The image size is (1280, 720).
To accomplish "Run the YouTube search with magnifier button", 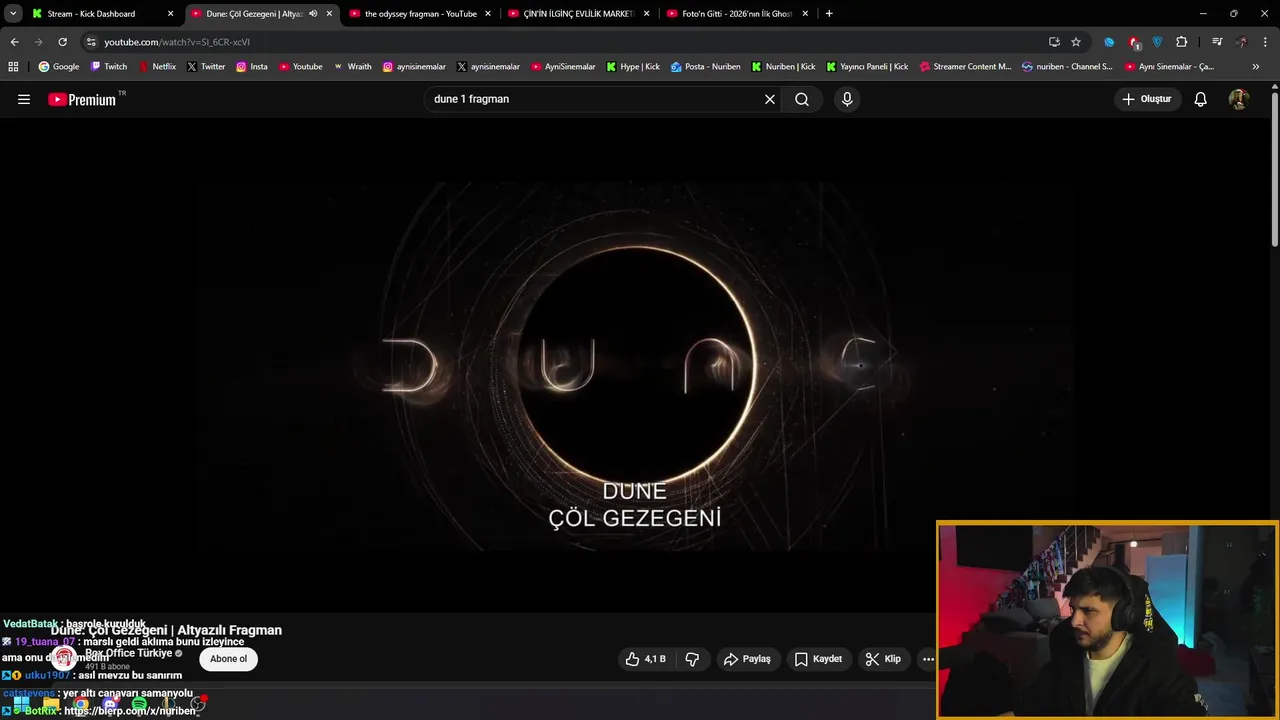I will tap(802, 99).
